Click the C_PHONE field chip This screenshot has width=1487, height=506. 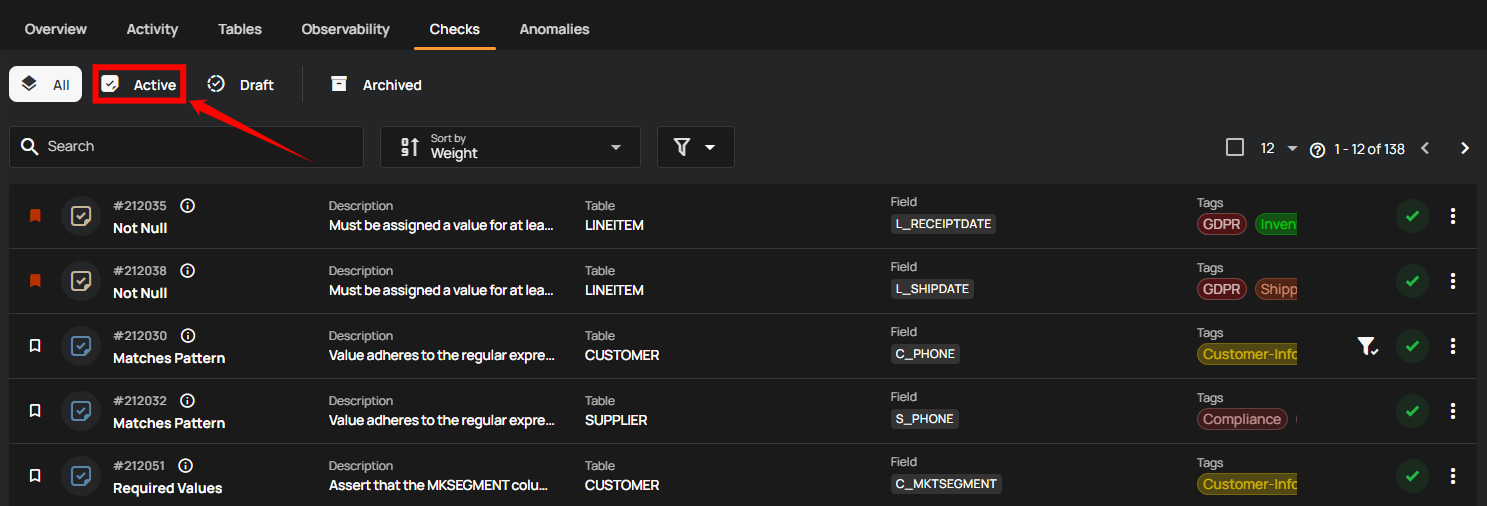point(925,354)
